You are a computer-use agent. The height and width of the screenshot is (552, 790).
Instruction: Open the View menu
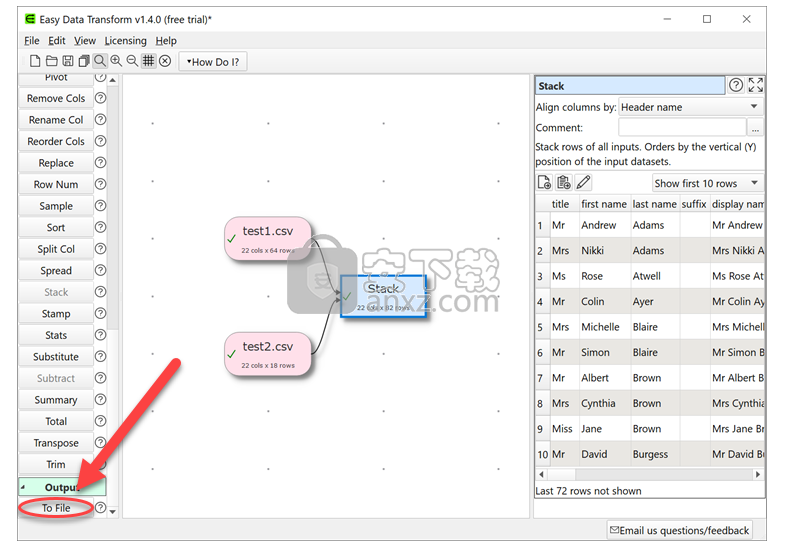point(85,40)
